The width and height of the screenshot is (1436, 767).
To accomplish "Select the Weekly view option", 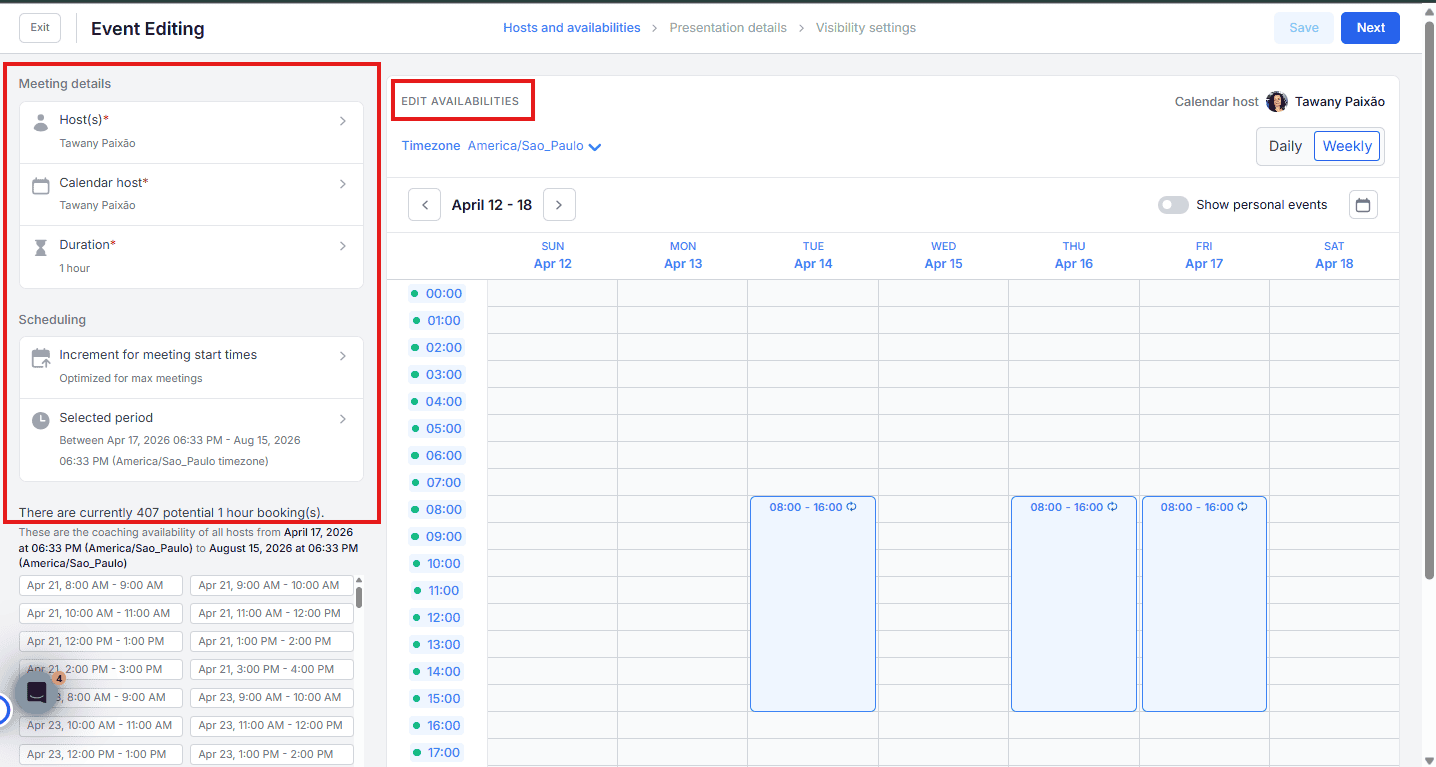I will coord(1346,146).
